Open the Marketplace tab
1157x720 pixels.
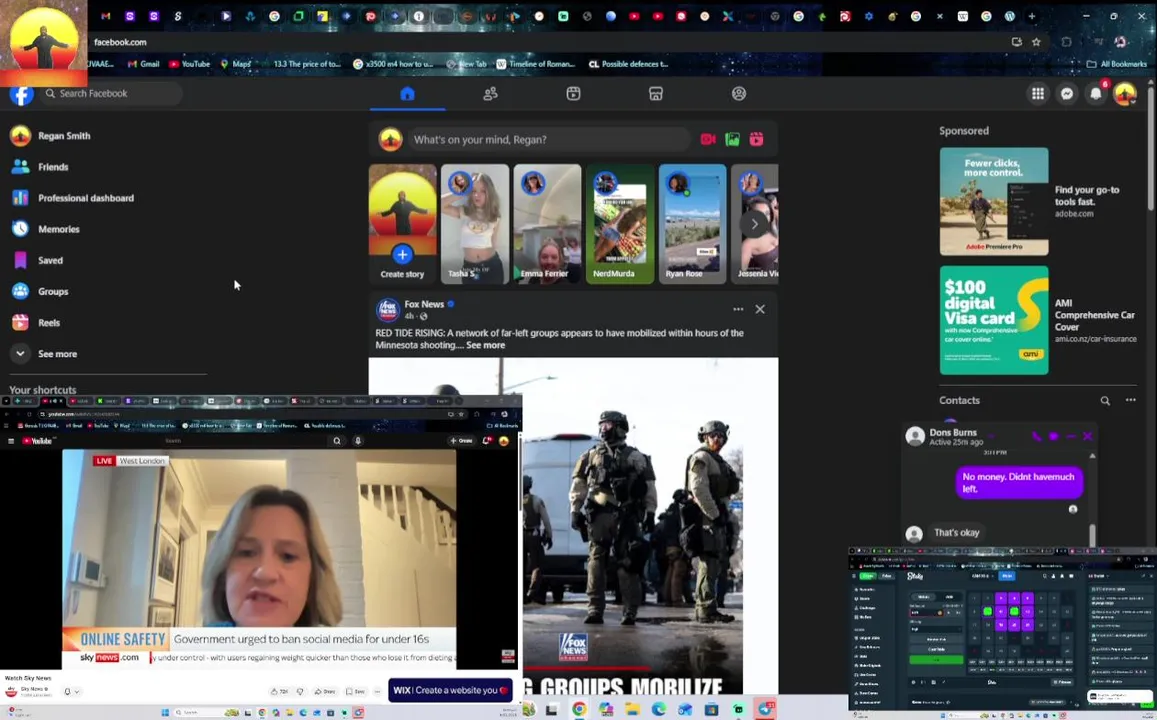coord(656,94)
